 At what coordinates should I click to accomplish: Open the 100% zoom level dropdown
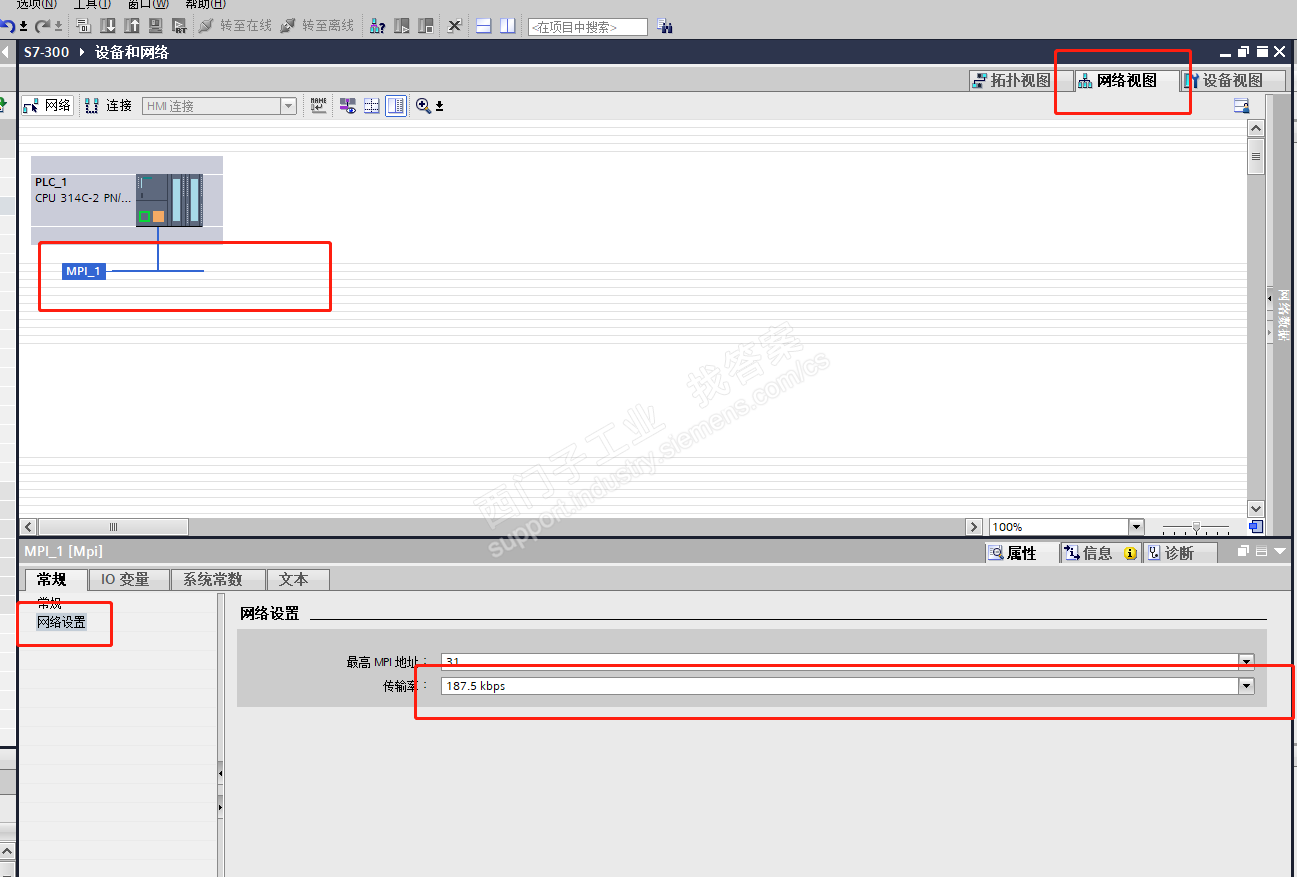point(1136,527)
